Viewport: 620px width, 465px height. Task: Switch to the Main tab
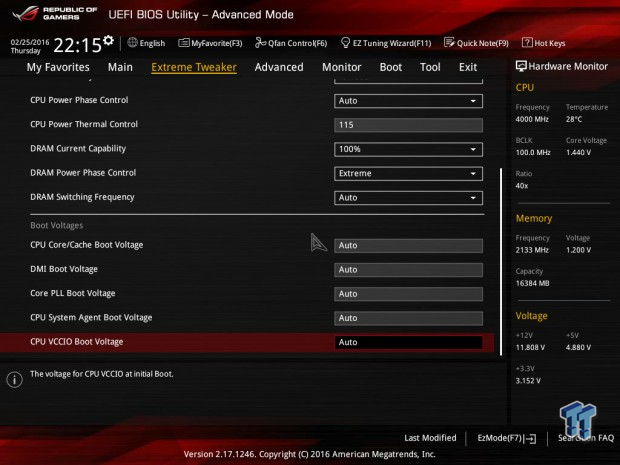[x=120, y=67]
